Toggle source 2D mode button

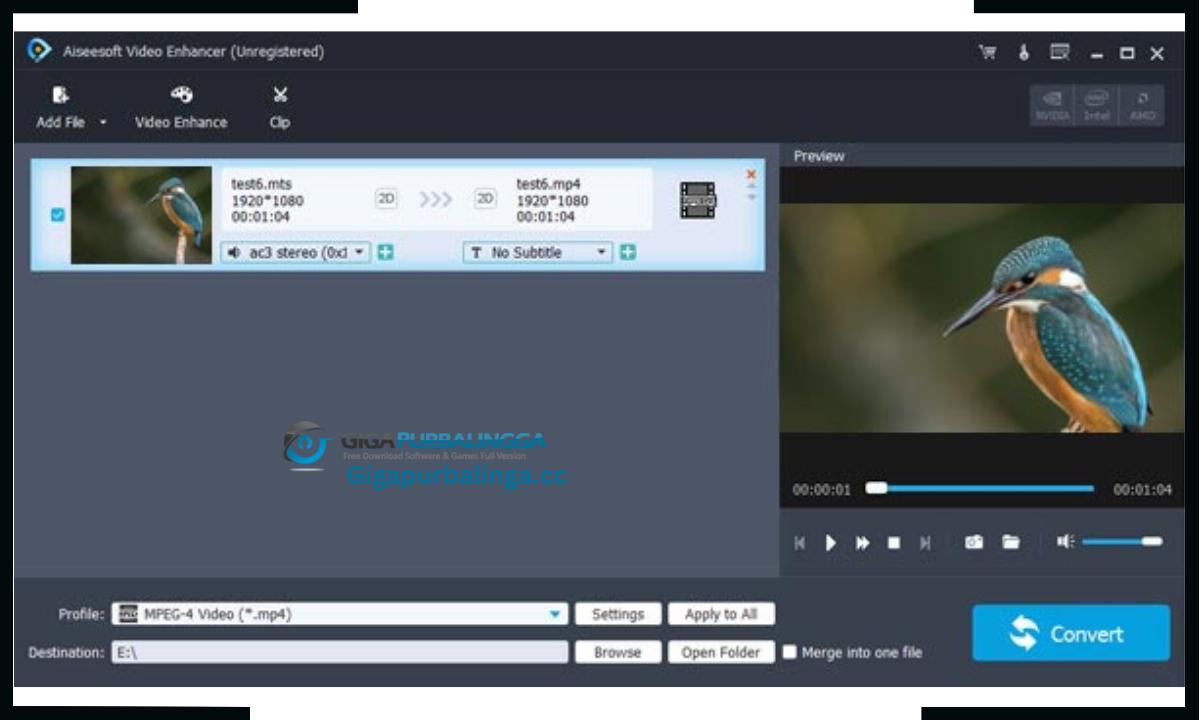(x=386, y=199)
